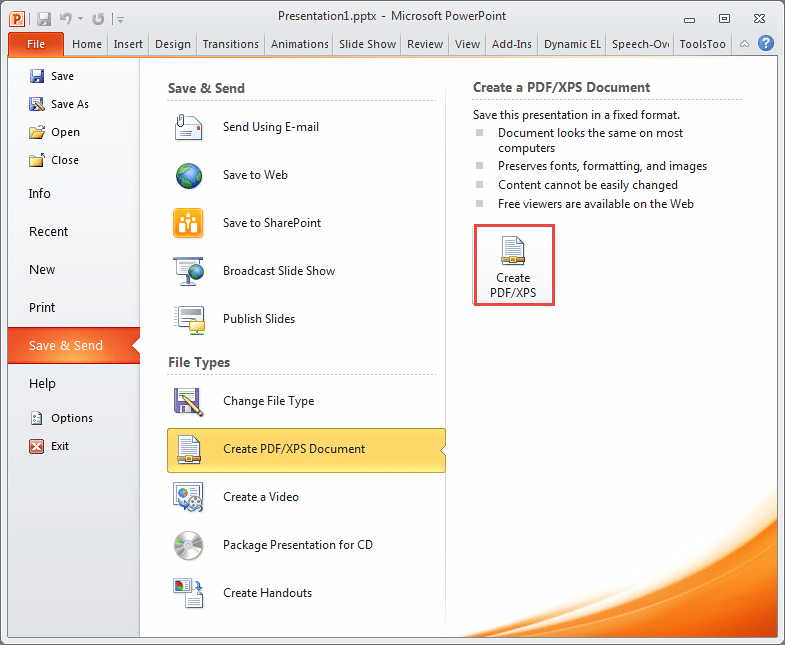
Task: Click the Save label in sidebar
Action: click(62, 76)
